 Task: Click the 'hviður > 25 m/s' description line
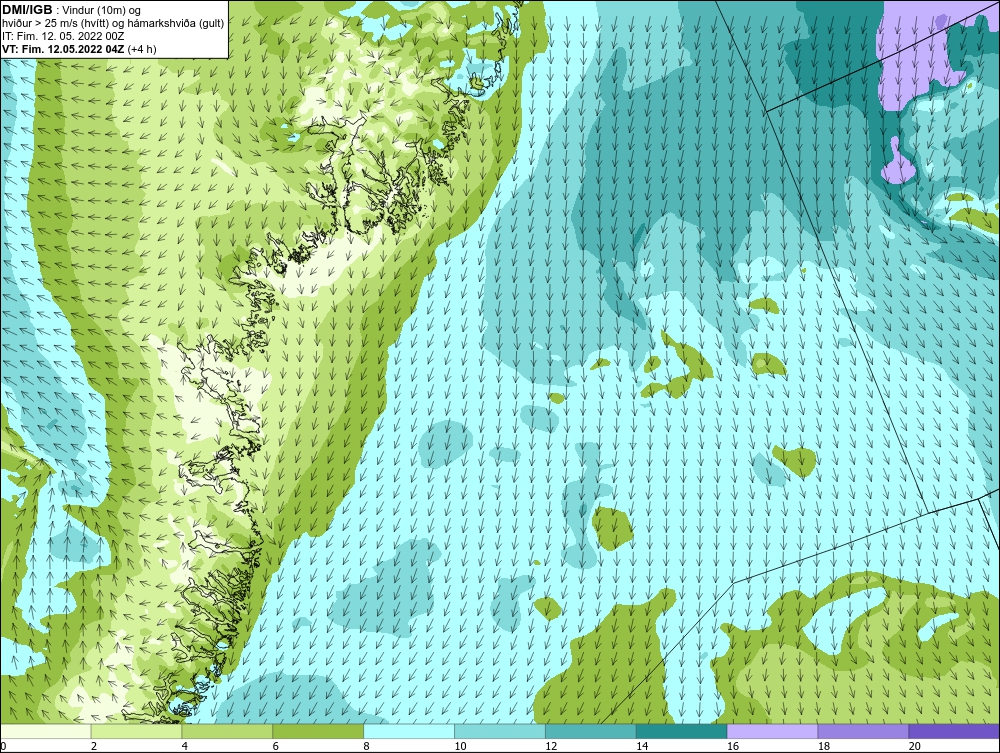coord(113,24)
